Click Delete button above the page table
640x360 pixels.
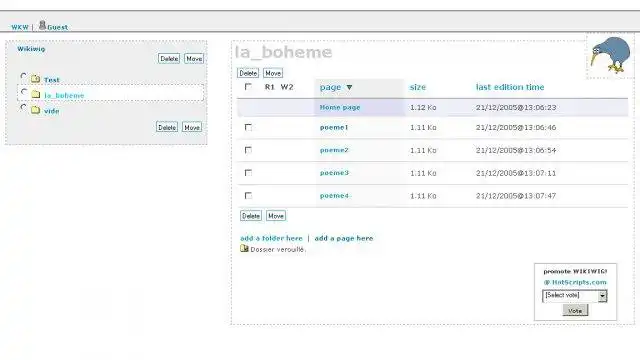click(248, 73)
